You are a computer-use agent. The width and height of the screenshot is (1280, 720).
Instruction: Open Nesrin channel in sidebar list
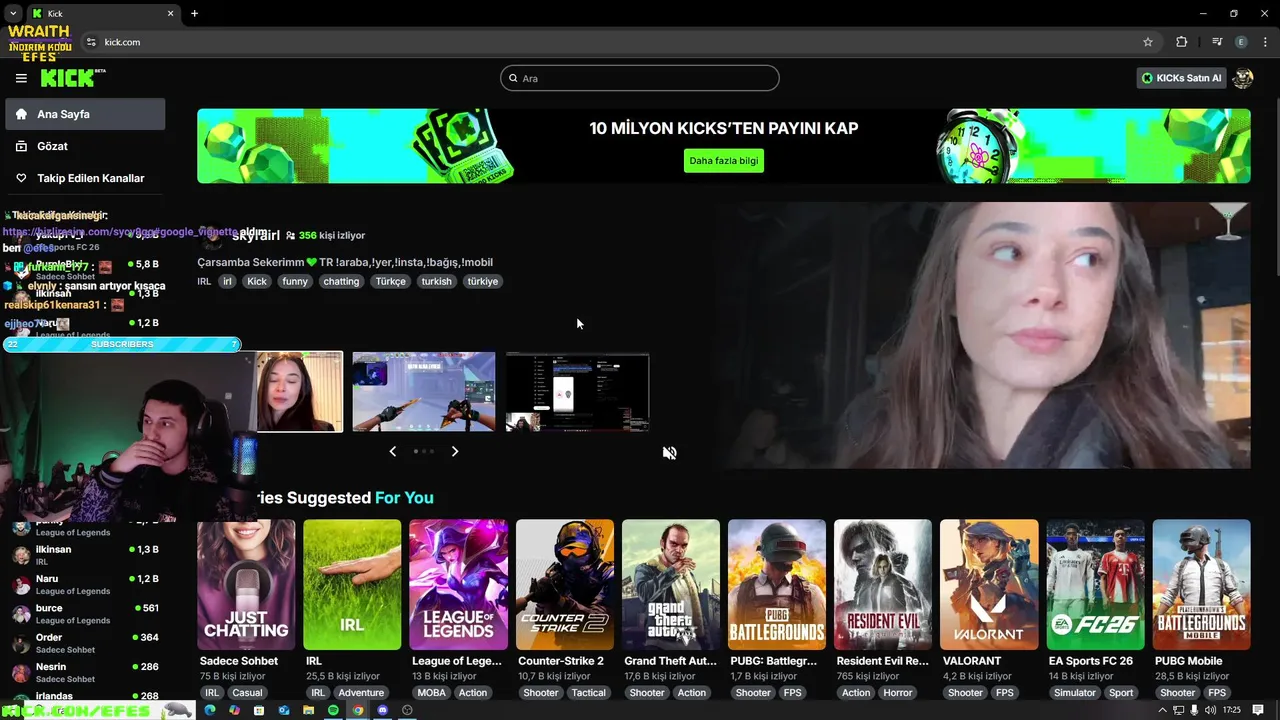tap(85, 672)
